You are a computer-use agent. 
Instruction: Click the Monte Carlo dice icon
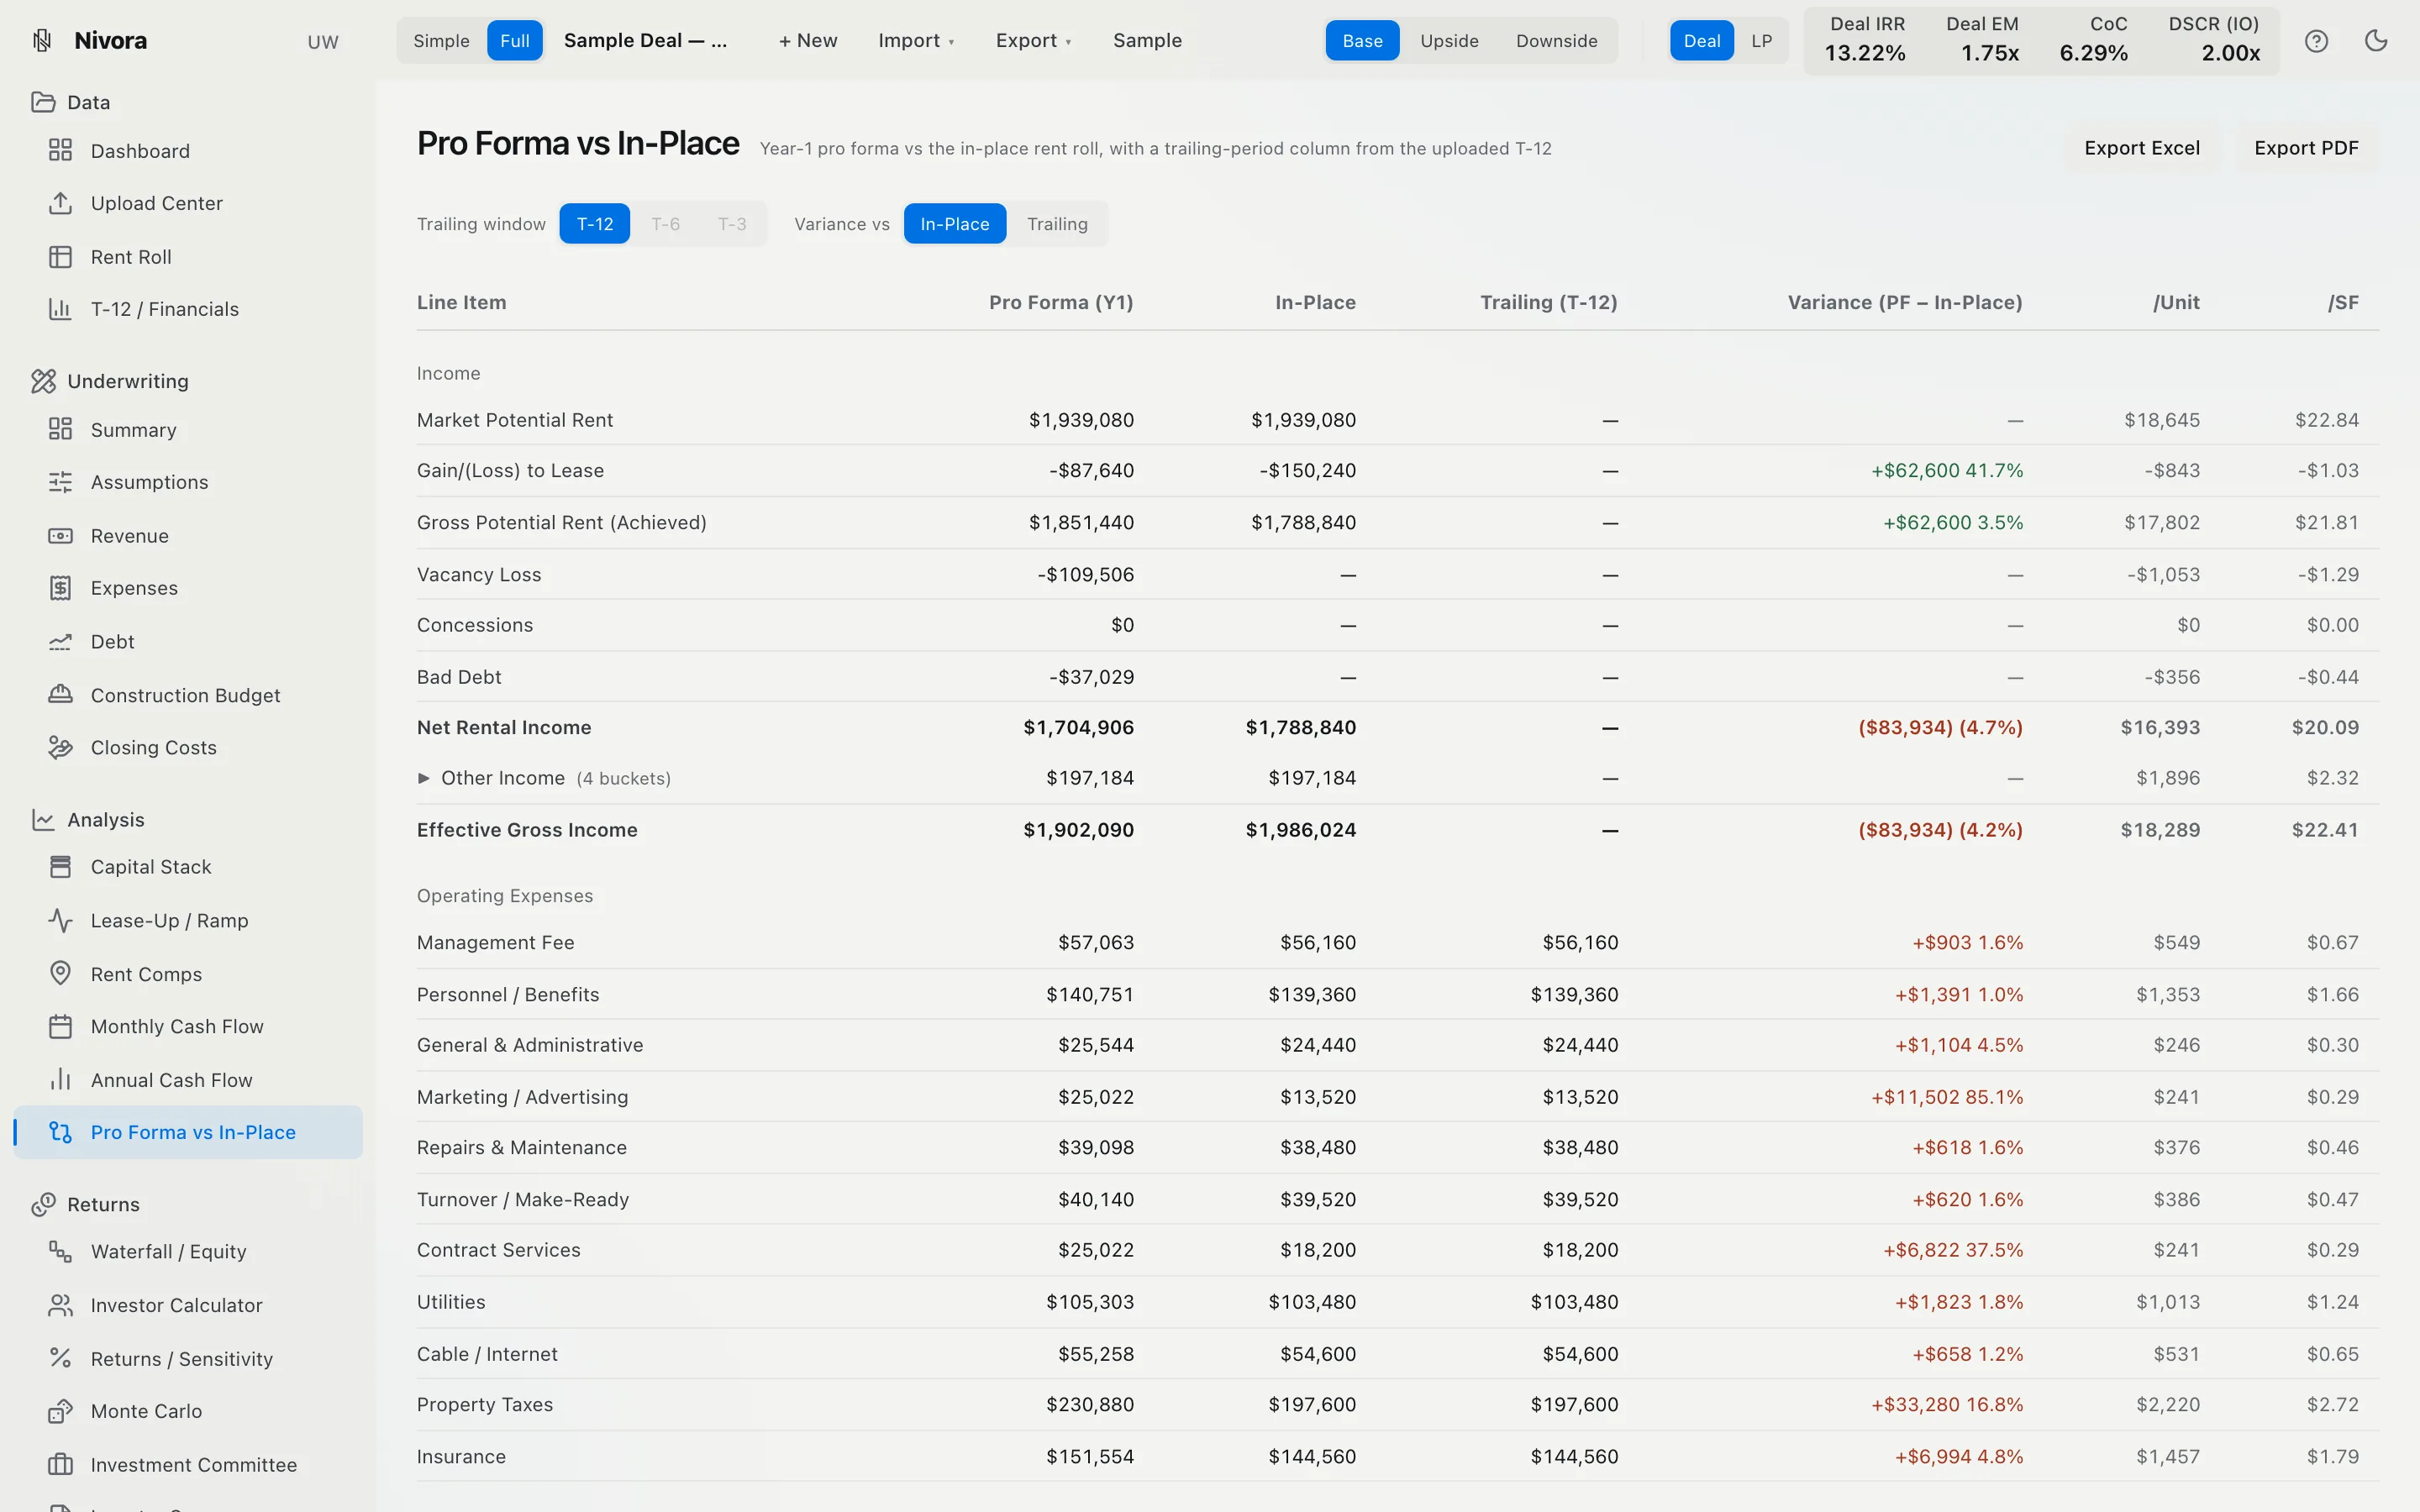[60, 1411]
